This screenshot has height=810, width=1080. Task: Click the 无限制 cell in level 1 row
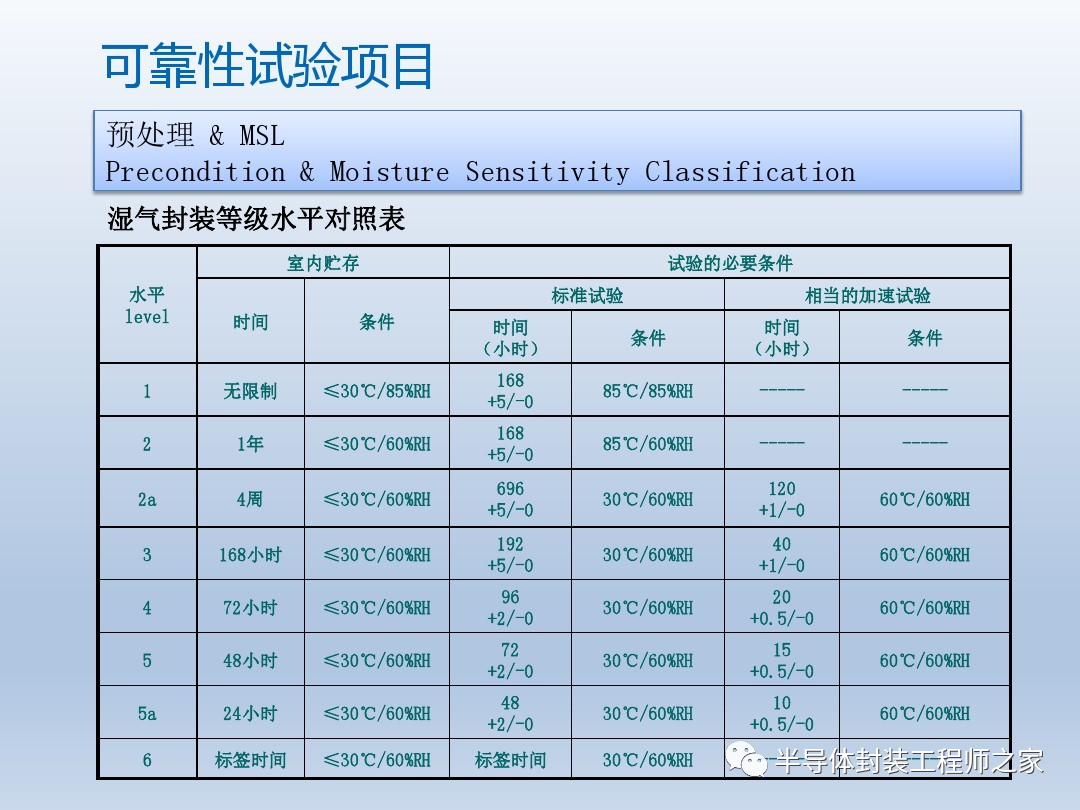[x=250, y=391]
